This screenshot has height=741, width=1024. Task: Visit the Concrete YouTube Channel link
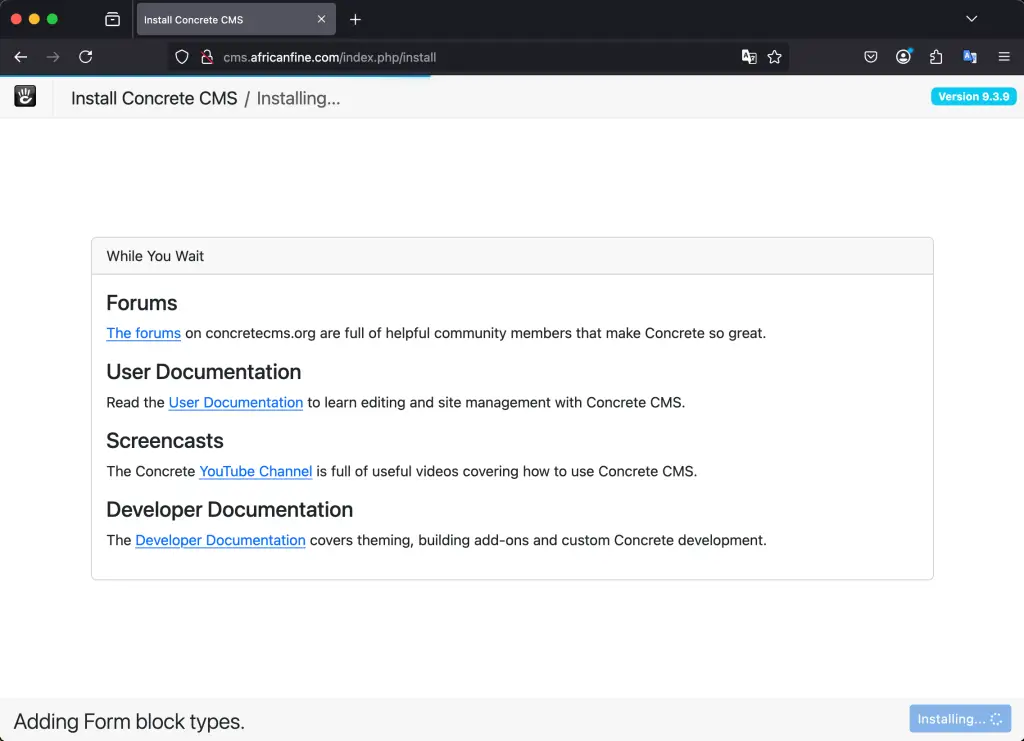pyautogui.click(x=256, y=471)
